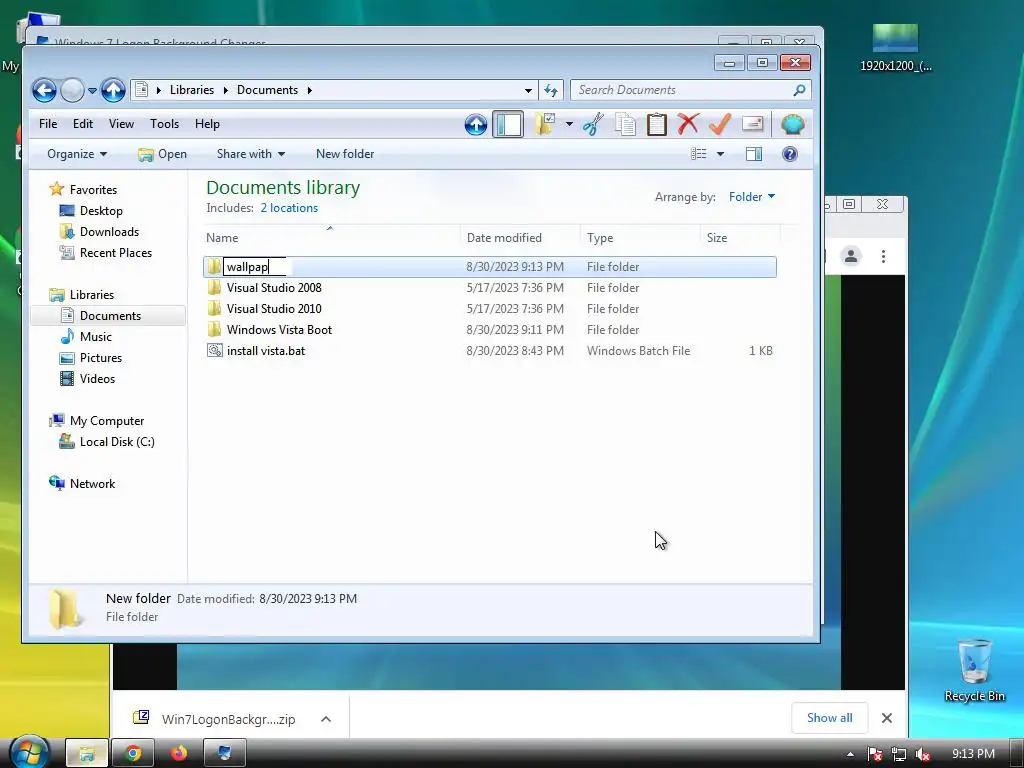Click the red X Delete icon
The height and width of the screenshot is (768, 1024).
688,124
